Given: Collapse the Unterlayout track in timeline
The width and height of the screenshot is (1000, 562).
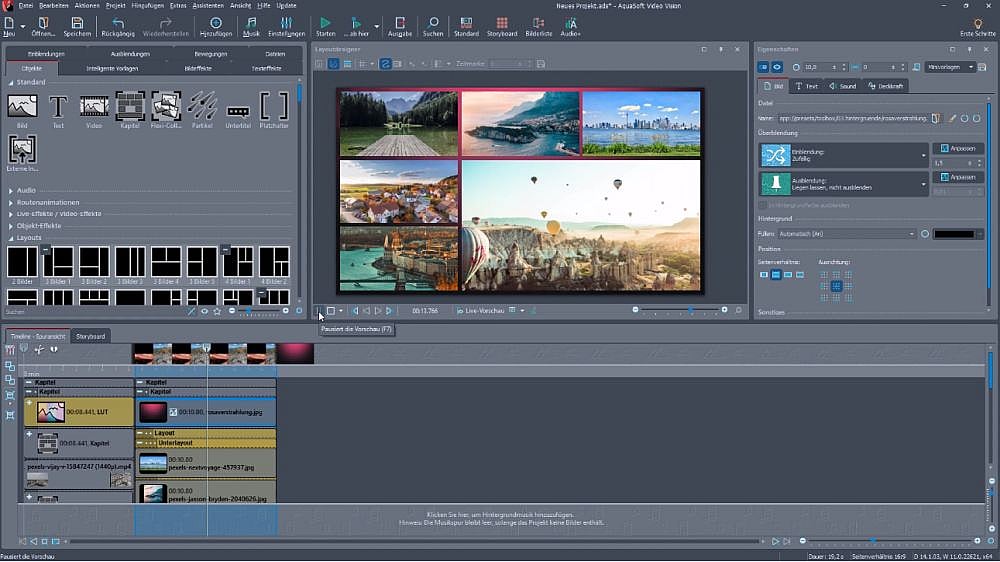Looking at the screenshot, I should (x=141, y=442).
